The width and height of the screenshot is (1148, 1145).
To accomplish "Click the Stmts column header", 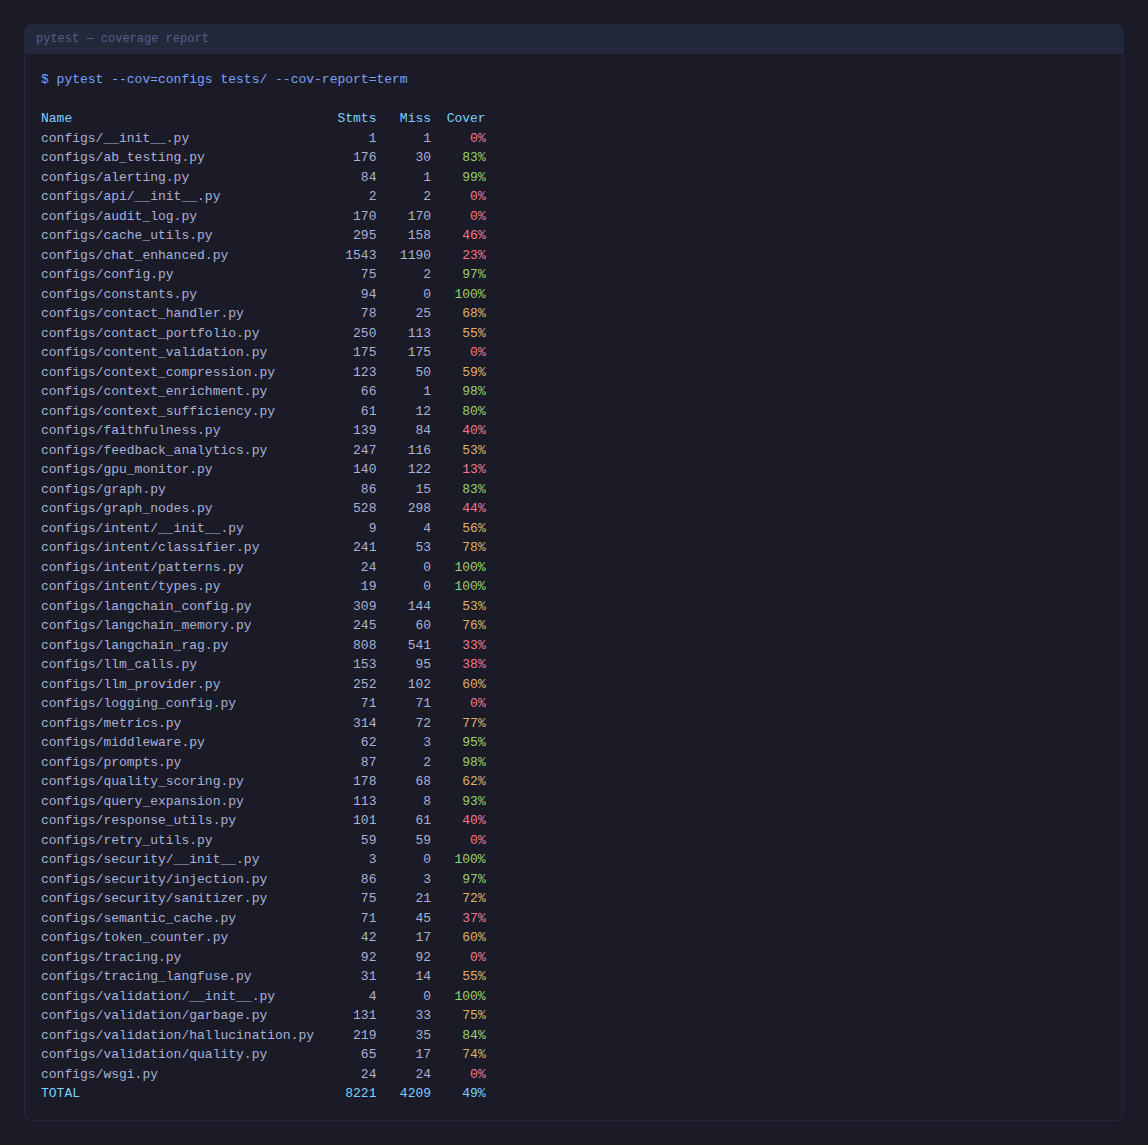I will pyautogui.click(x=357, y=118).
